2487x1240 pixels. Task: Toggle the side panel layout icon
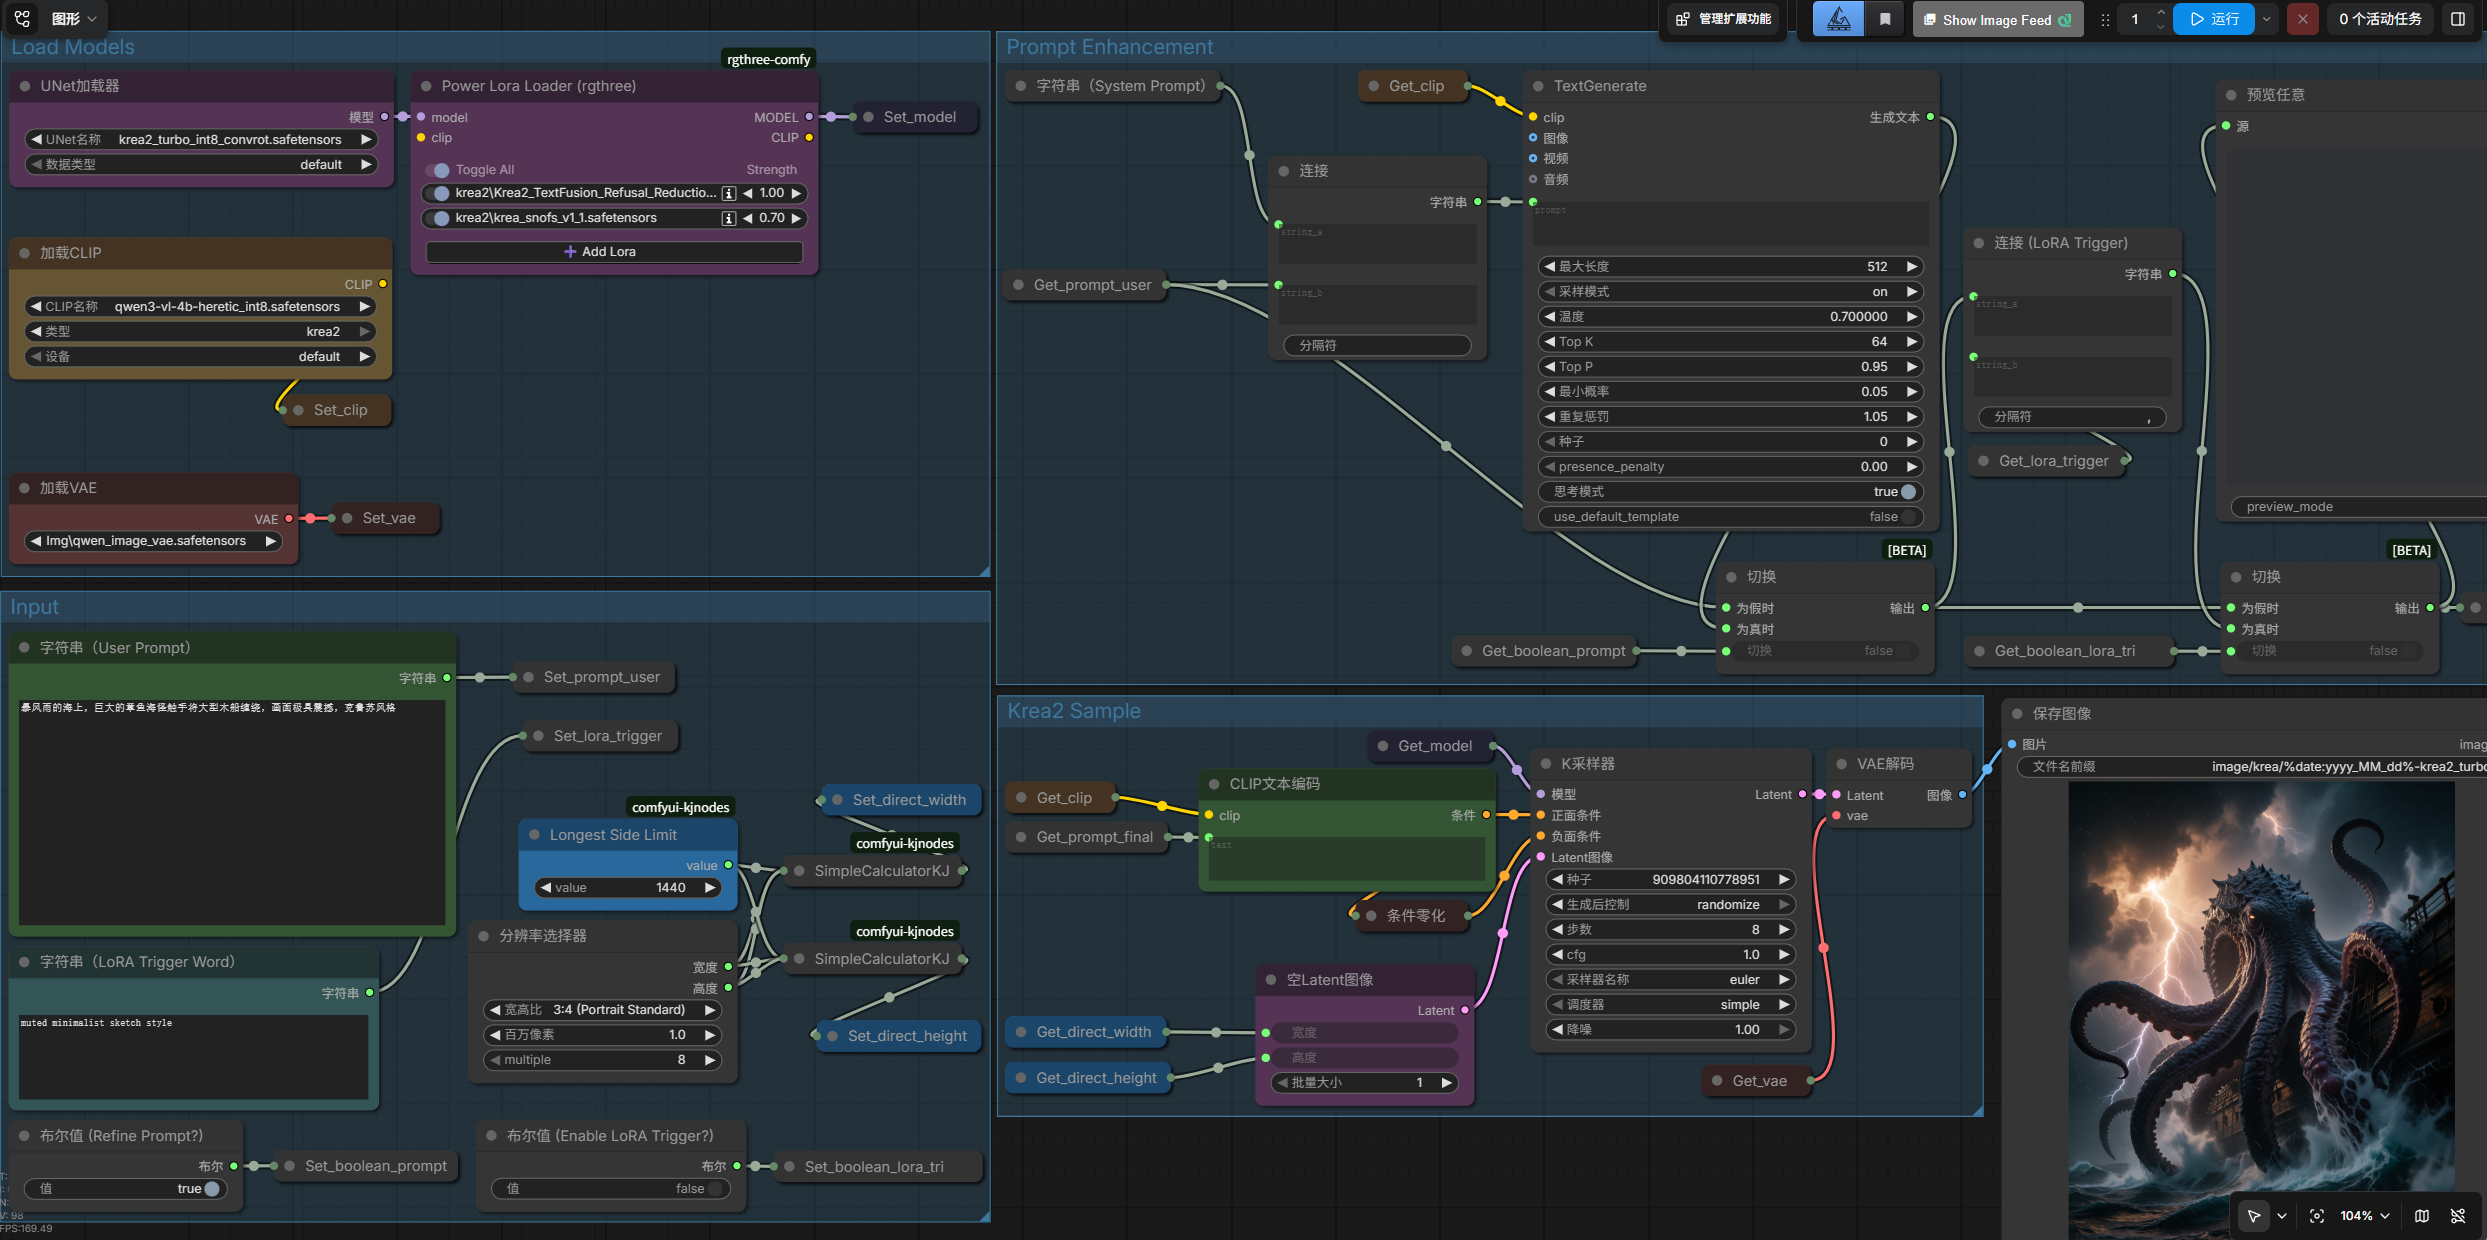[x=2458, y=19]
